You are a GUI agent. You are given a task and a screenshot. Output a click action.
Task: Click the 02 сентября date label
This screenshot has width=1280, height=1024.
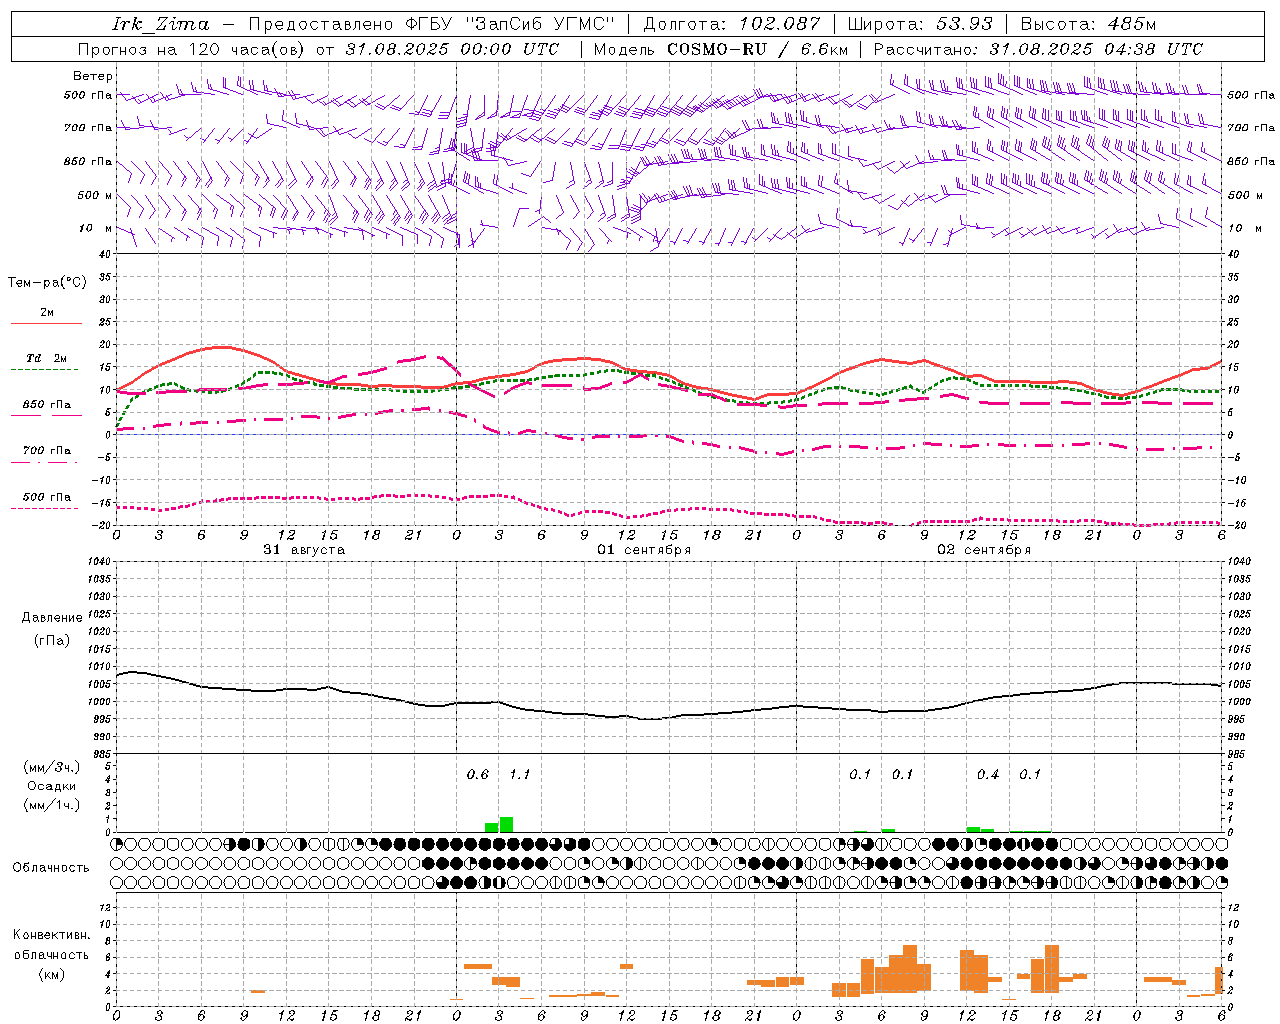point(984,550)
